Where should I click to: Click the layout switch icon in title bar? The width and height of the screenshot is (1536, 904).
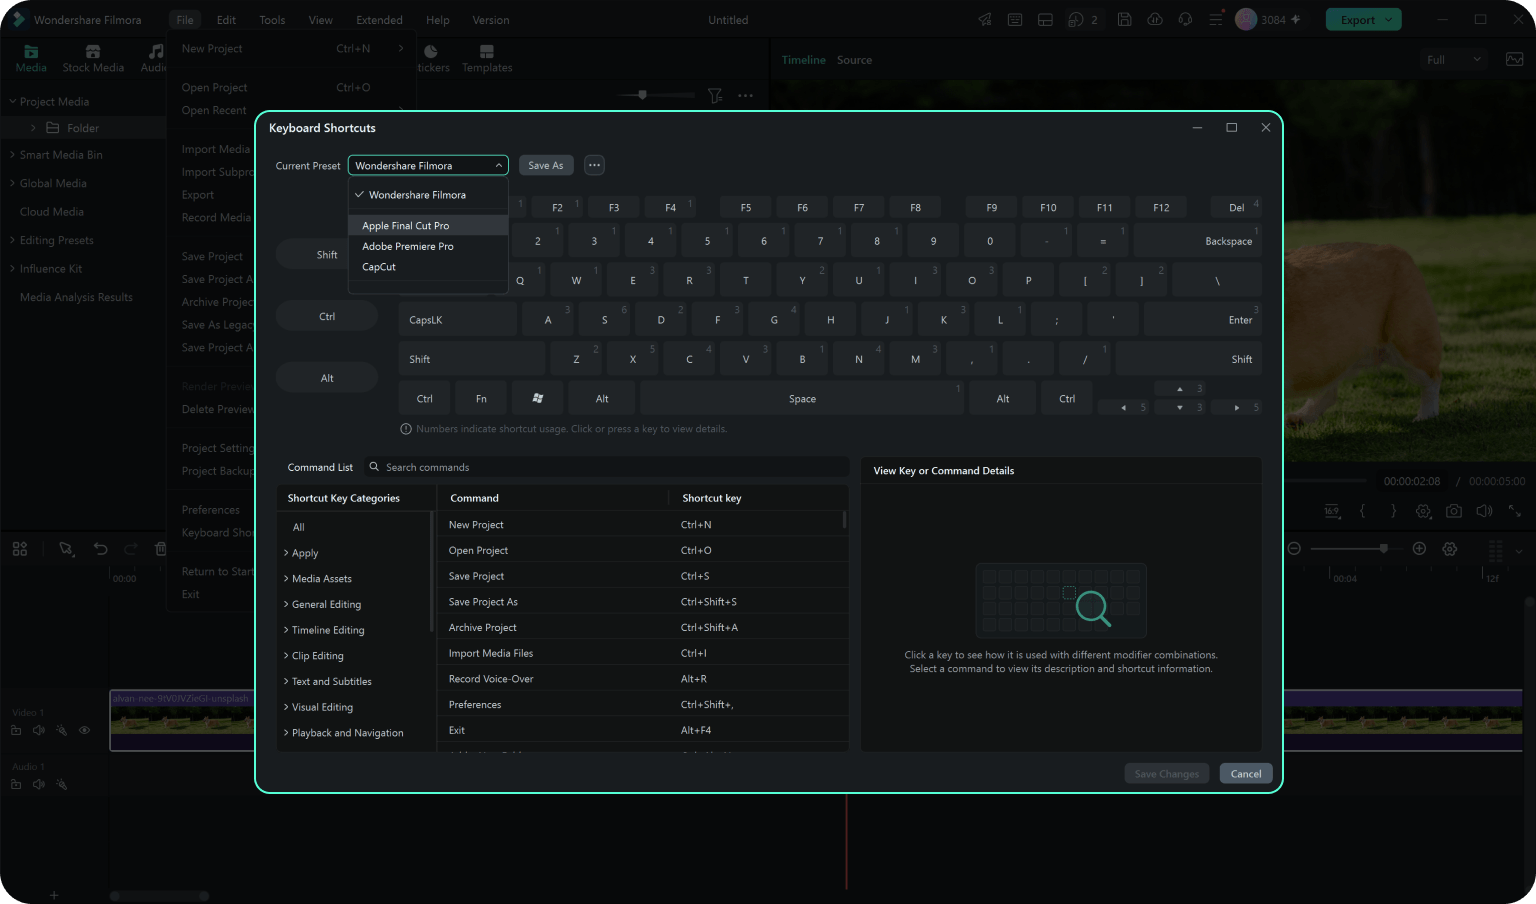[x=1045, y=20]
